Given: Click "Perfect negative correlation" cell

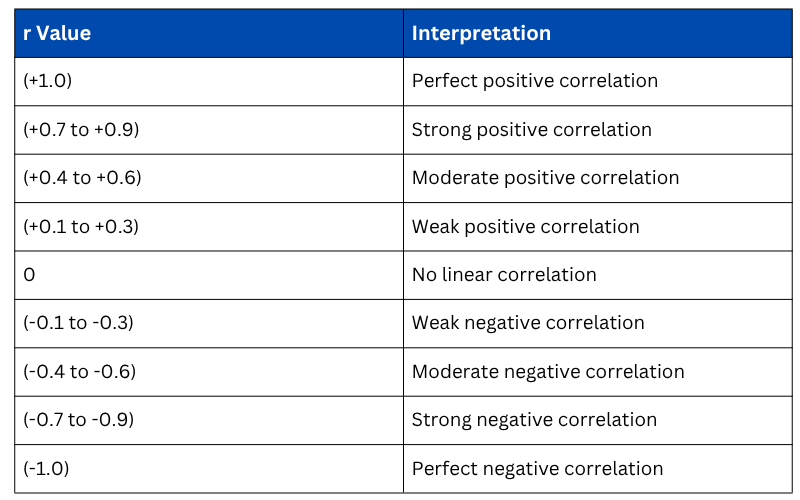Looking at the screenshot, I should (538, 468).
